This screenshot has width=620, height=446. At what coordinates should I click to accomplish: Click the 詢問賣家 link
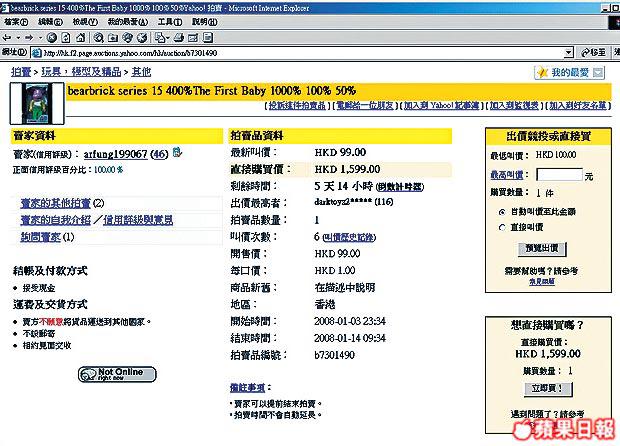(40, 237)
